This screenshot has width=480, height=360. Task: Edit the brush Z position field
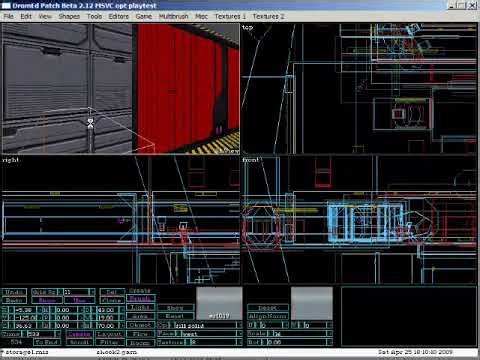[25, 326]
